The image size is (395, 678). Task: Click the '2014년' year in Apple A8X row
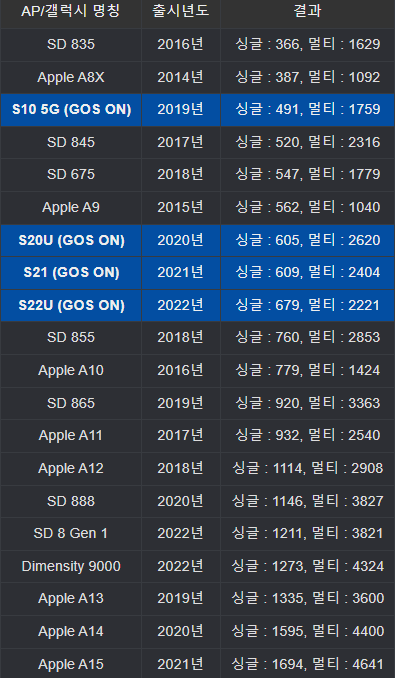[181, 77]
